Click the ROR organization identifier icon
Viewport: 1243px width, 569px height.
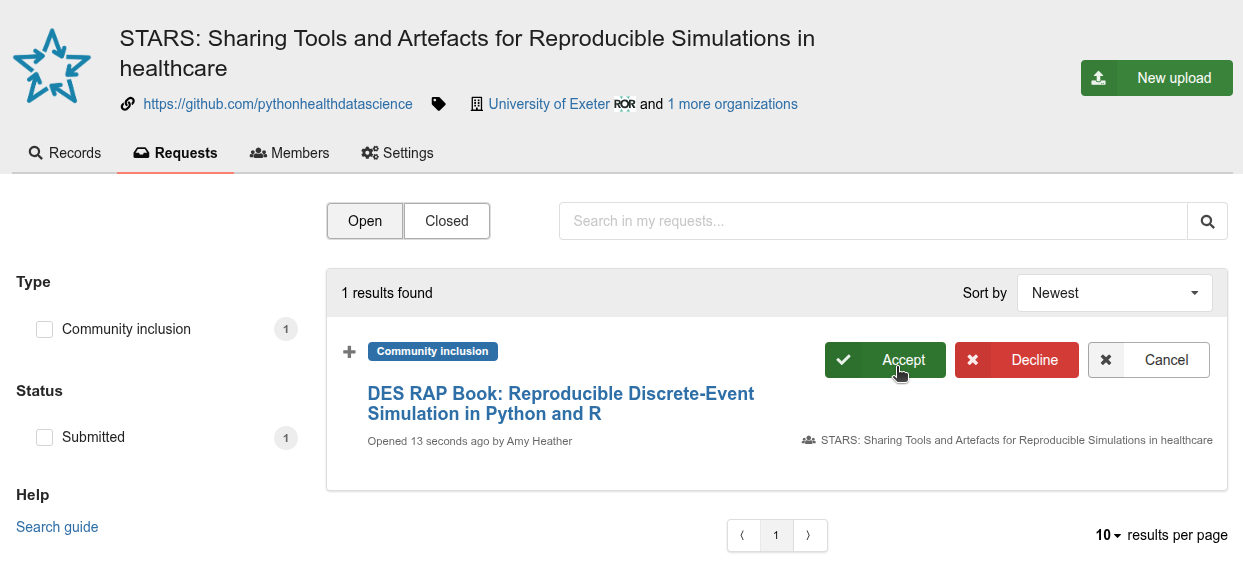click(624, 104)
